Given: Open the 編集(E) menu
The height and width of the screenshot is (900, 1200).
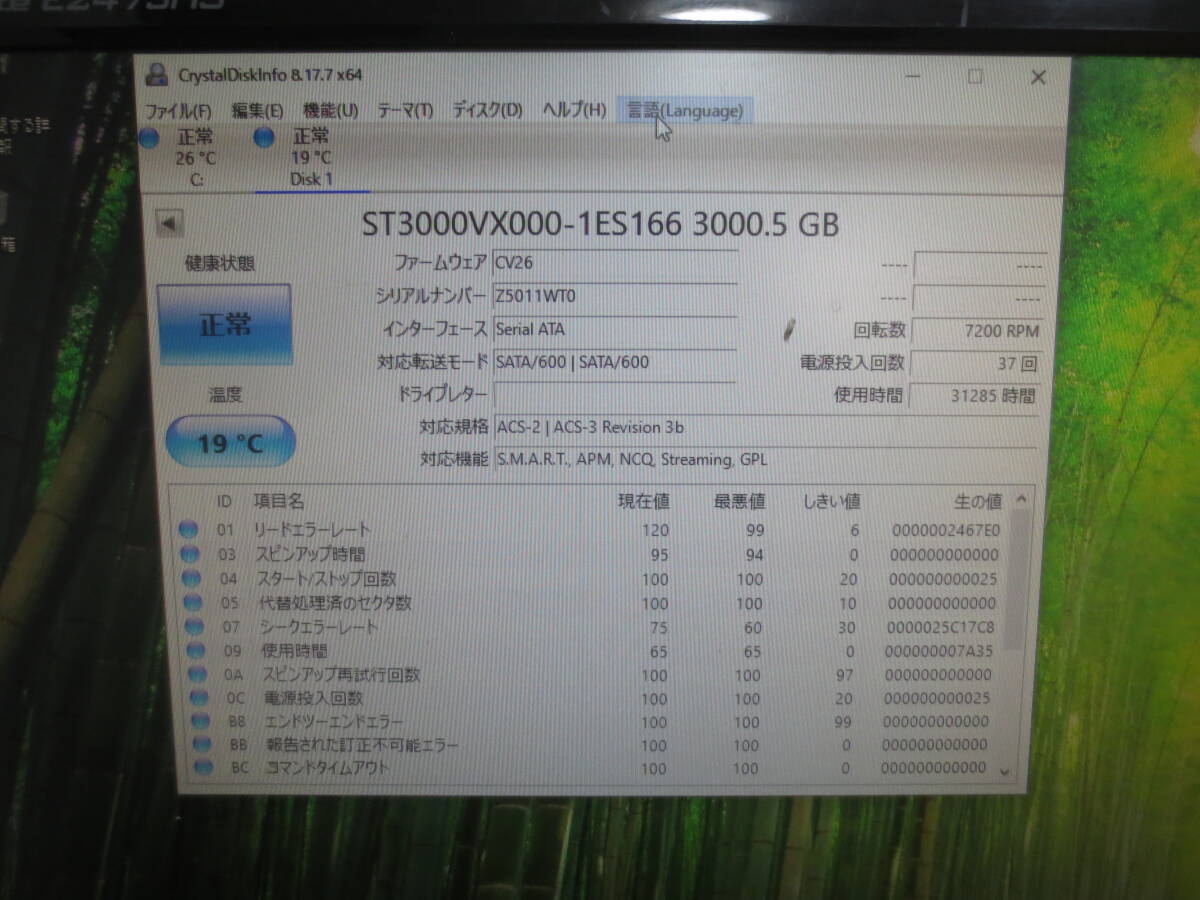Looking at the screenshot, I should (x=257, y=110).
